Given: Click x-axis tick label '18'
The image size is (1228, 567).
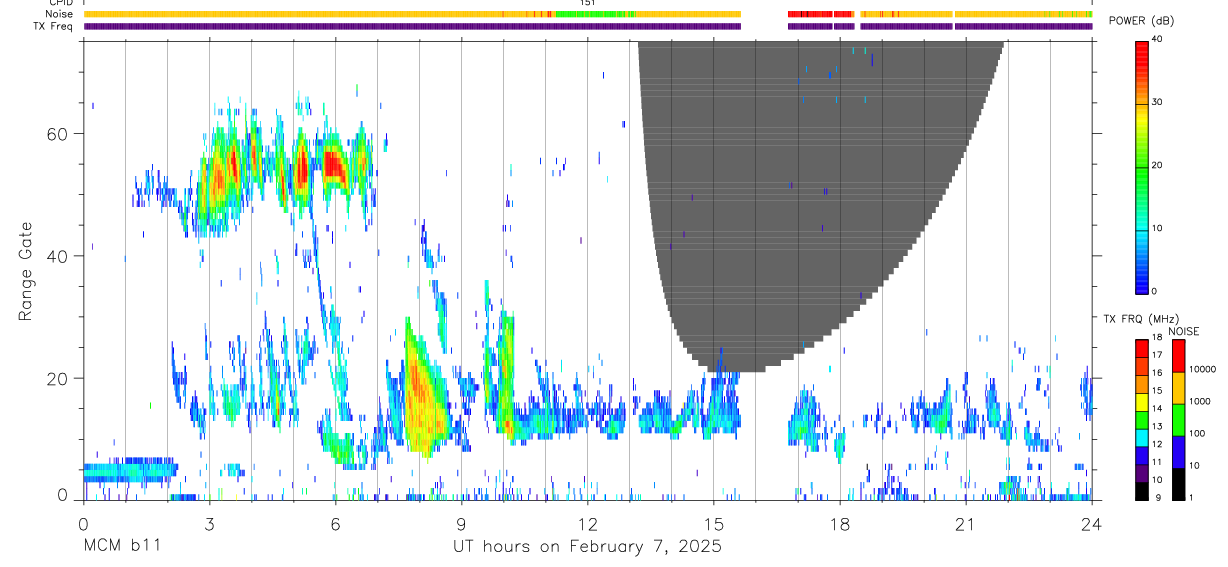Looking at the screenshot, I should tap(839, 524).
